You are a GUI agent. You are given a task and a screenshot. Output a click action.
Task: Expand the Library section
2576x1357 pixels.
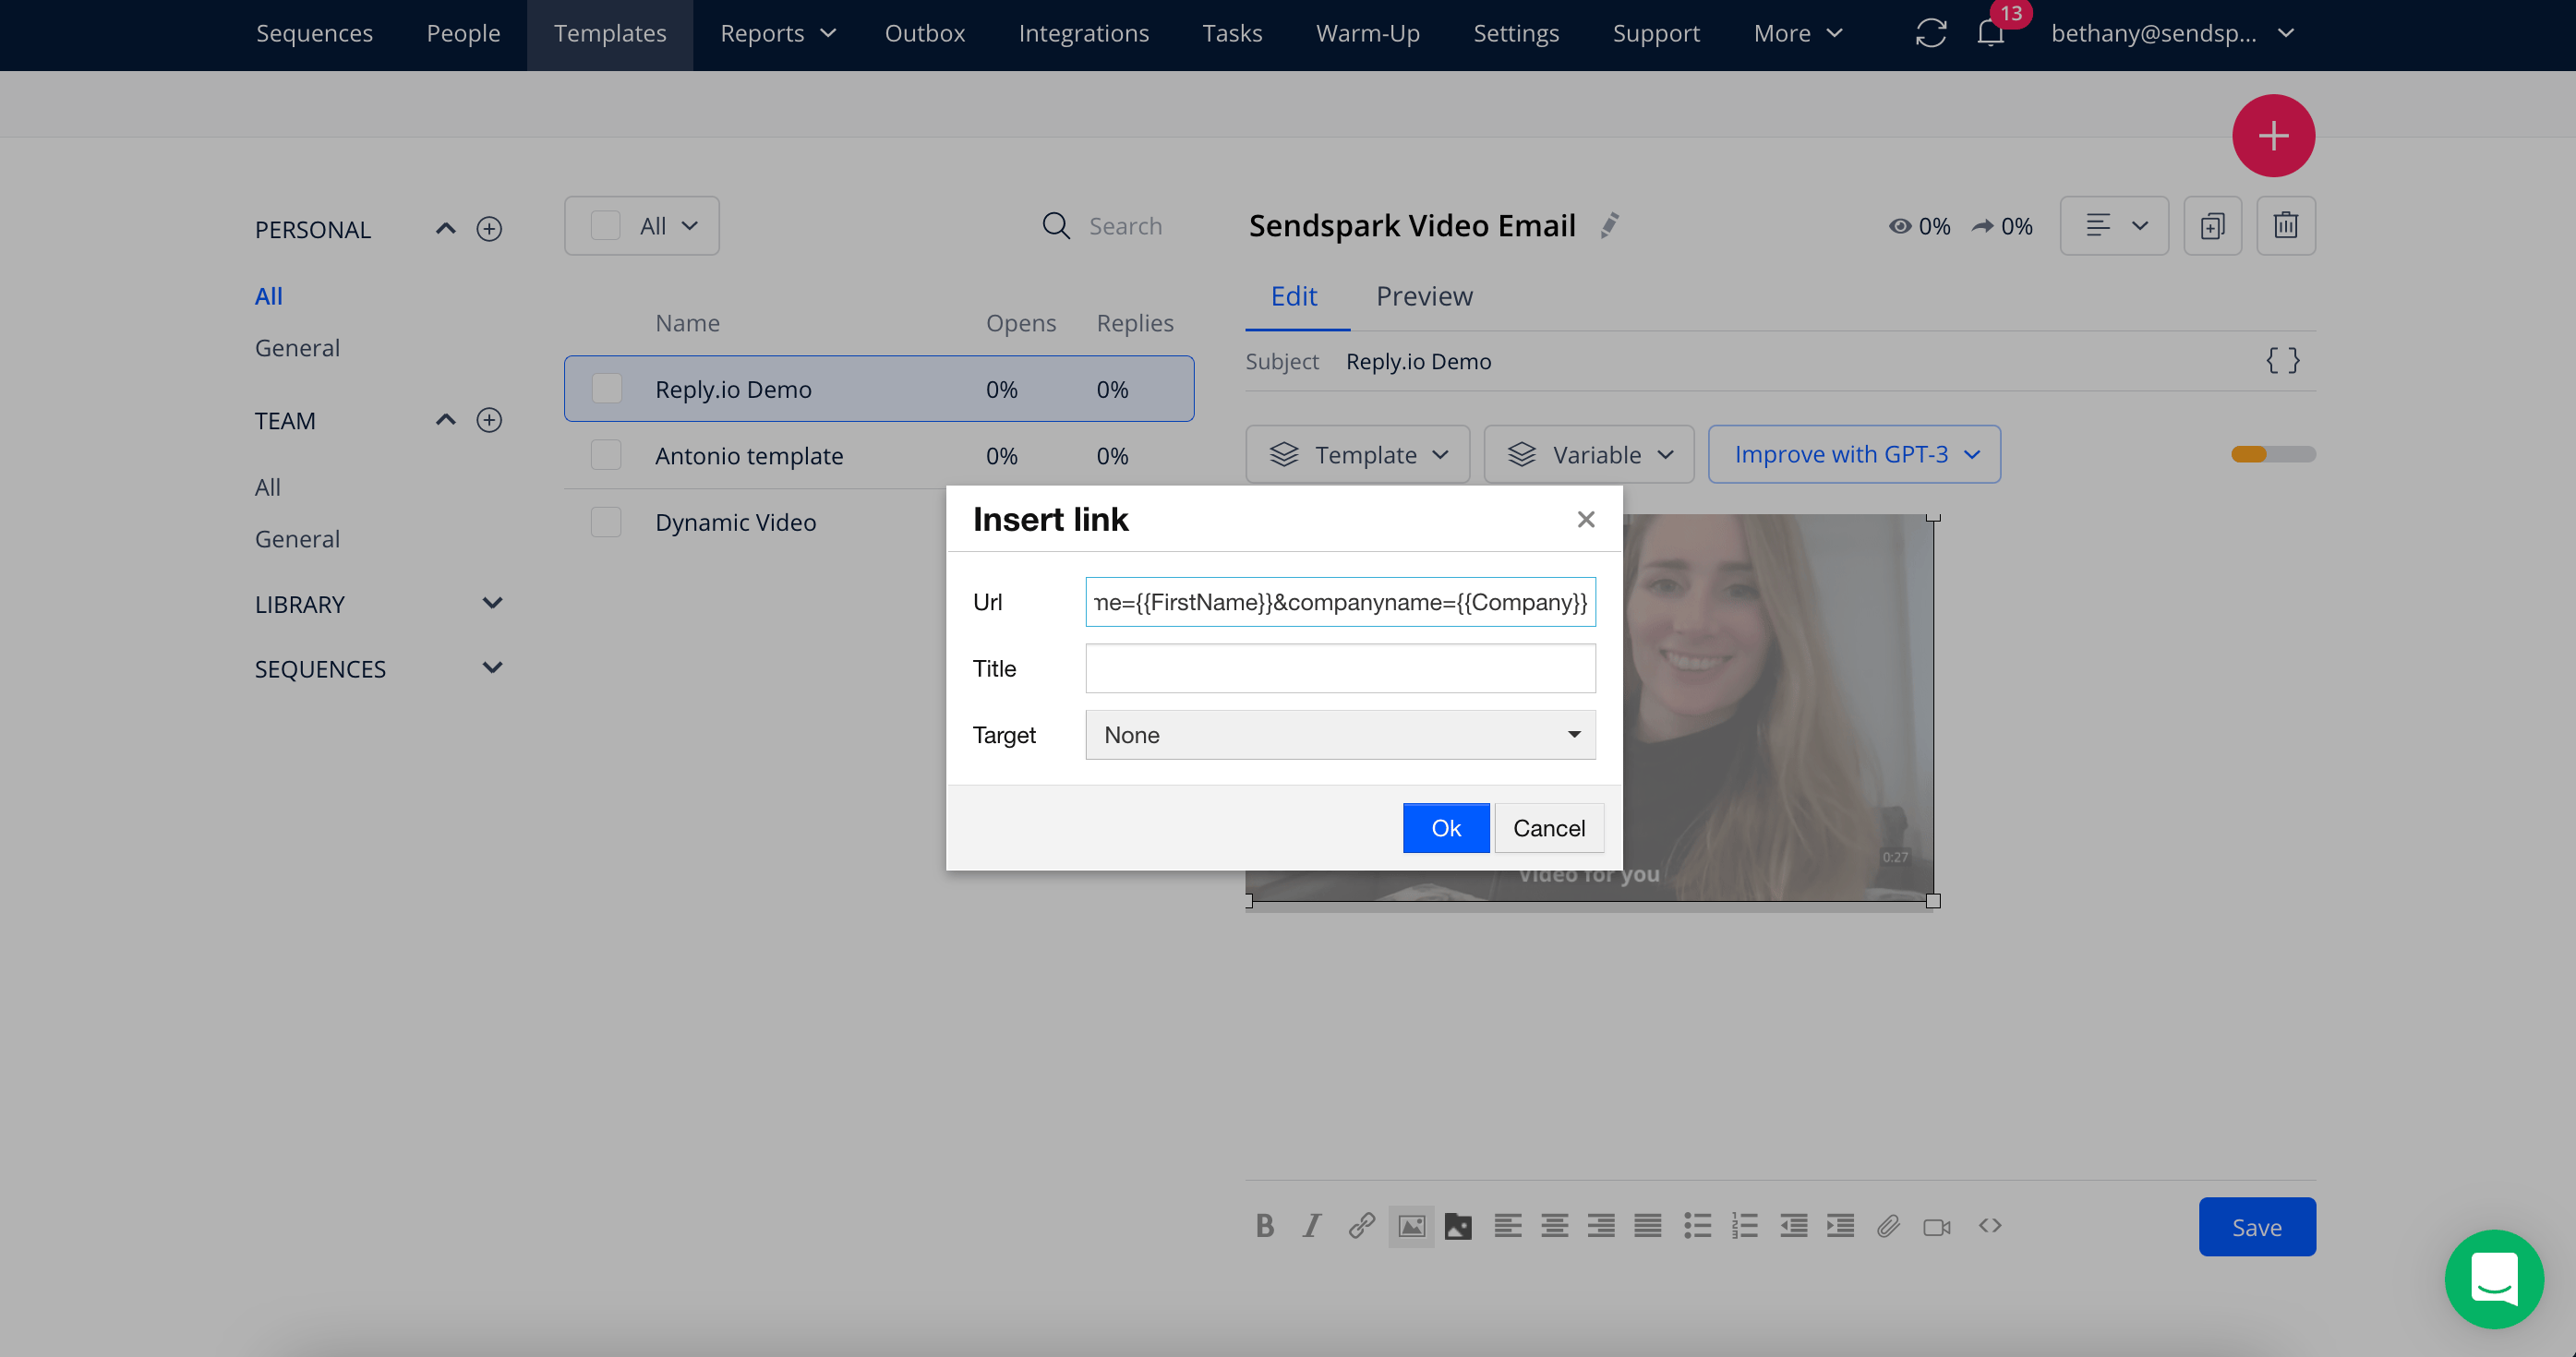[x=492, y=603]
